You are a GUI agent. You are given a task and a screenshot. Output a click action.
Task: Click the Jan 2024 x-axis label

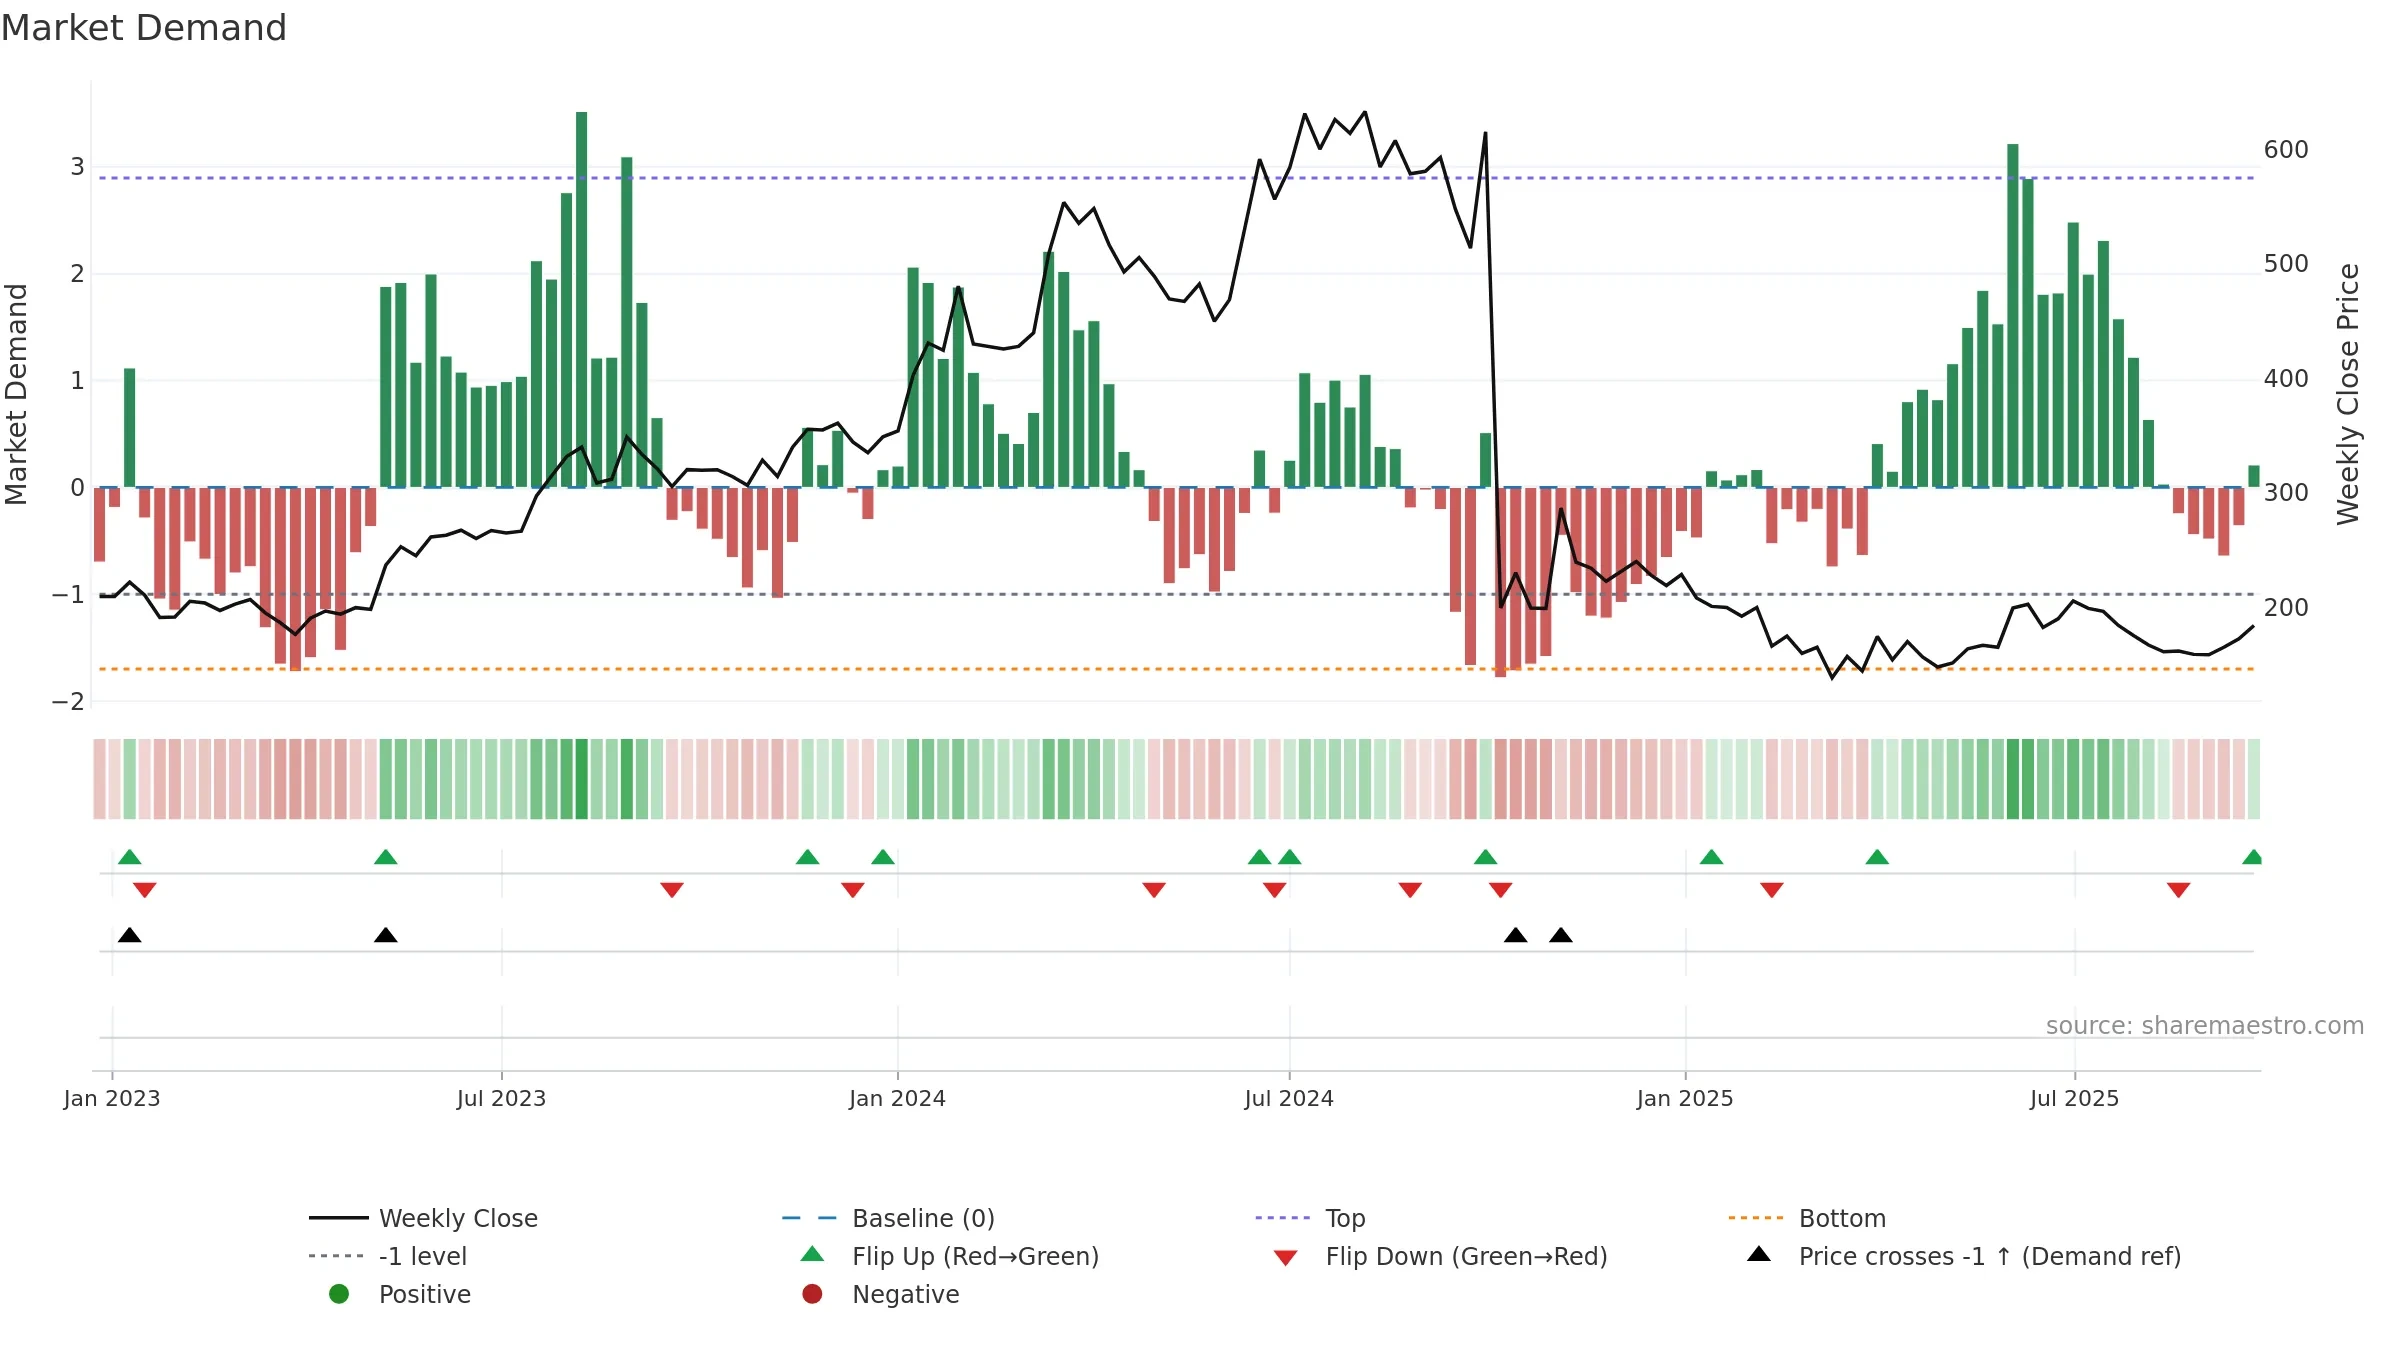point(898,1098)
